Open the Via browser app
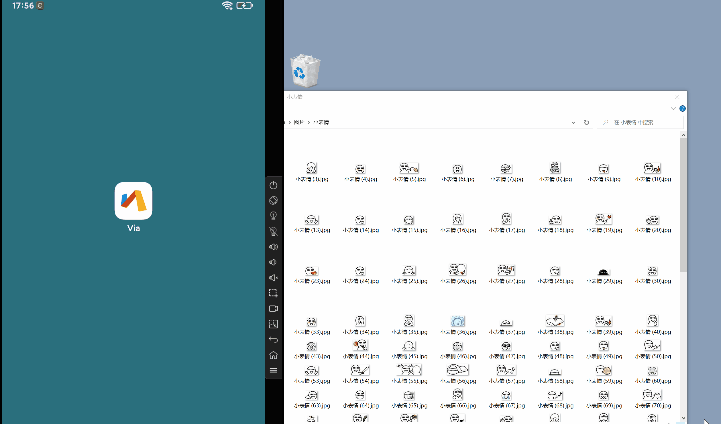Viewport: 721px width, 424px height. click(x=133, y=201)
